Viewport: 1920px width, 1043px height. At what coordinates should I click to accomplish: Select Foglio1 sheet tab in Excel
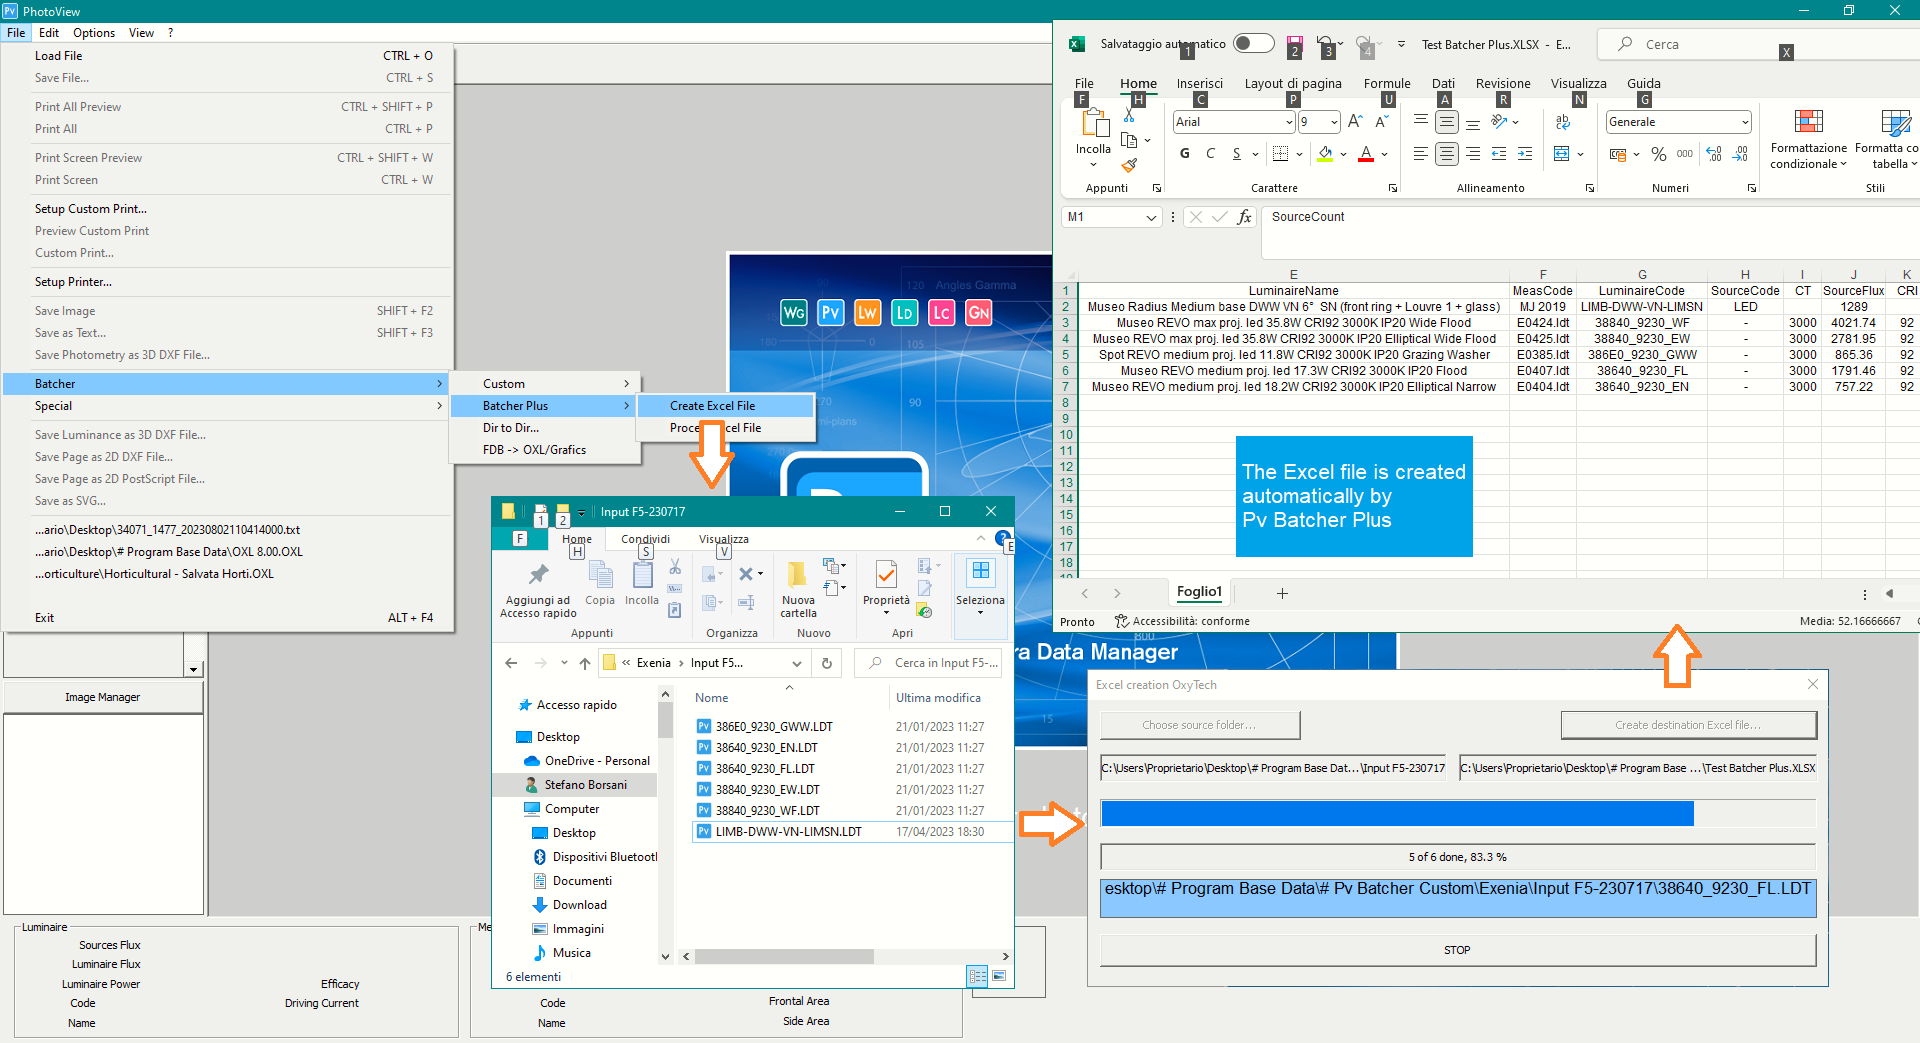(1199, 592)
